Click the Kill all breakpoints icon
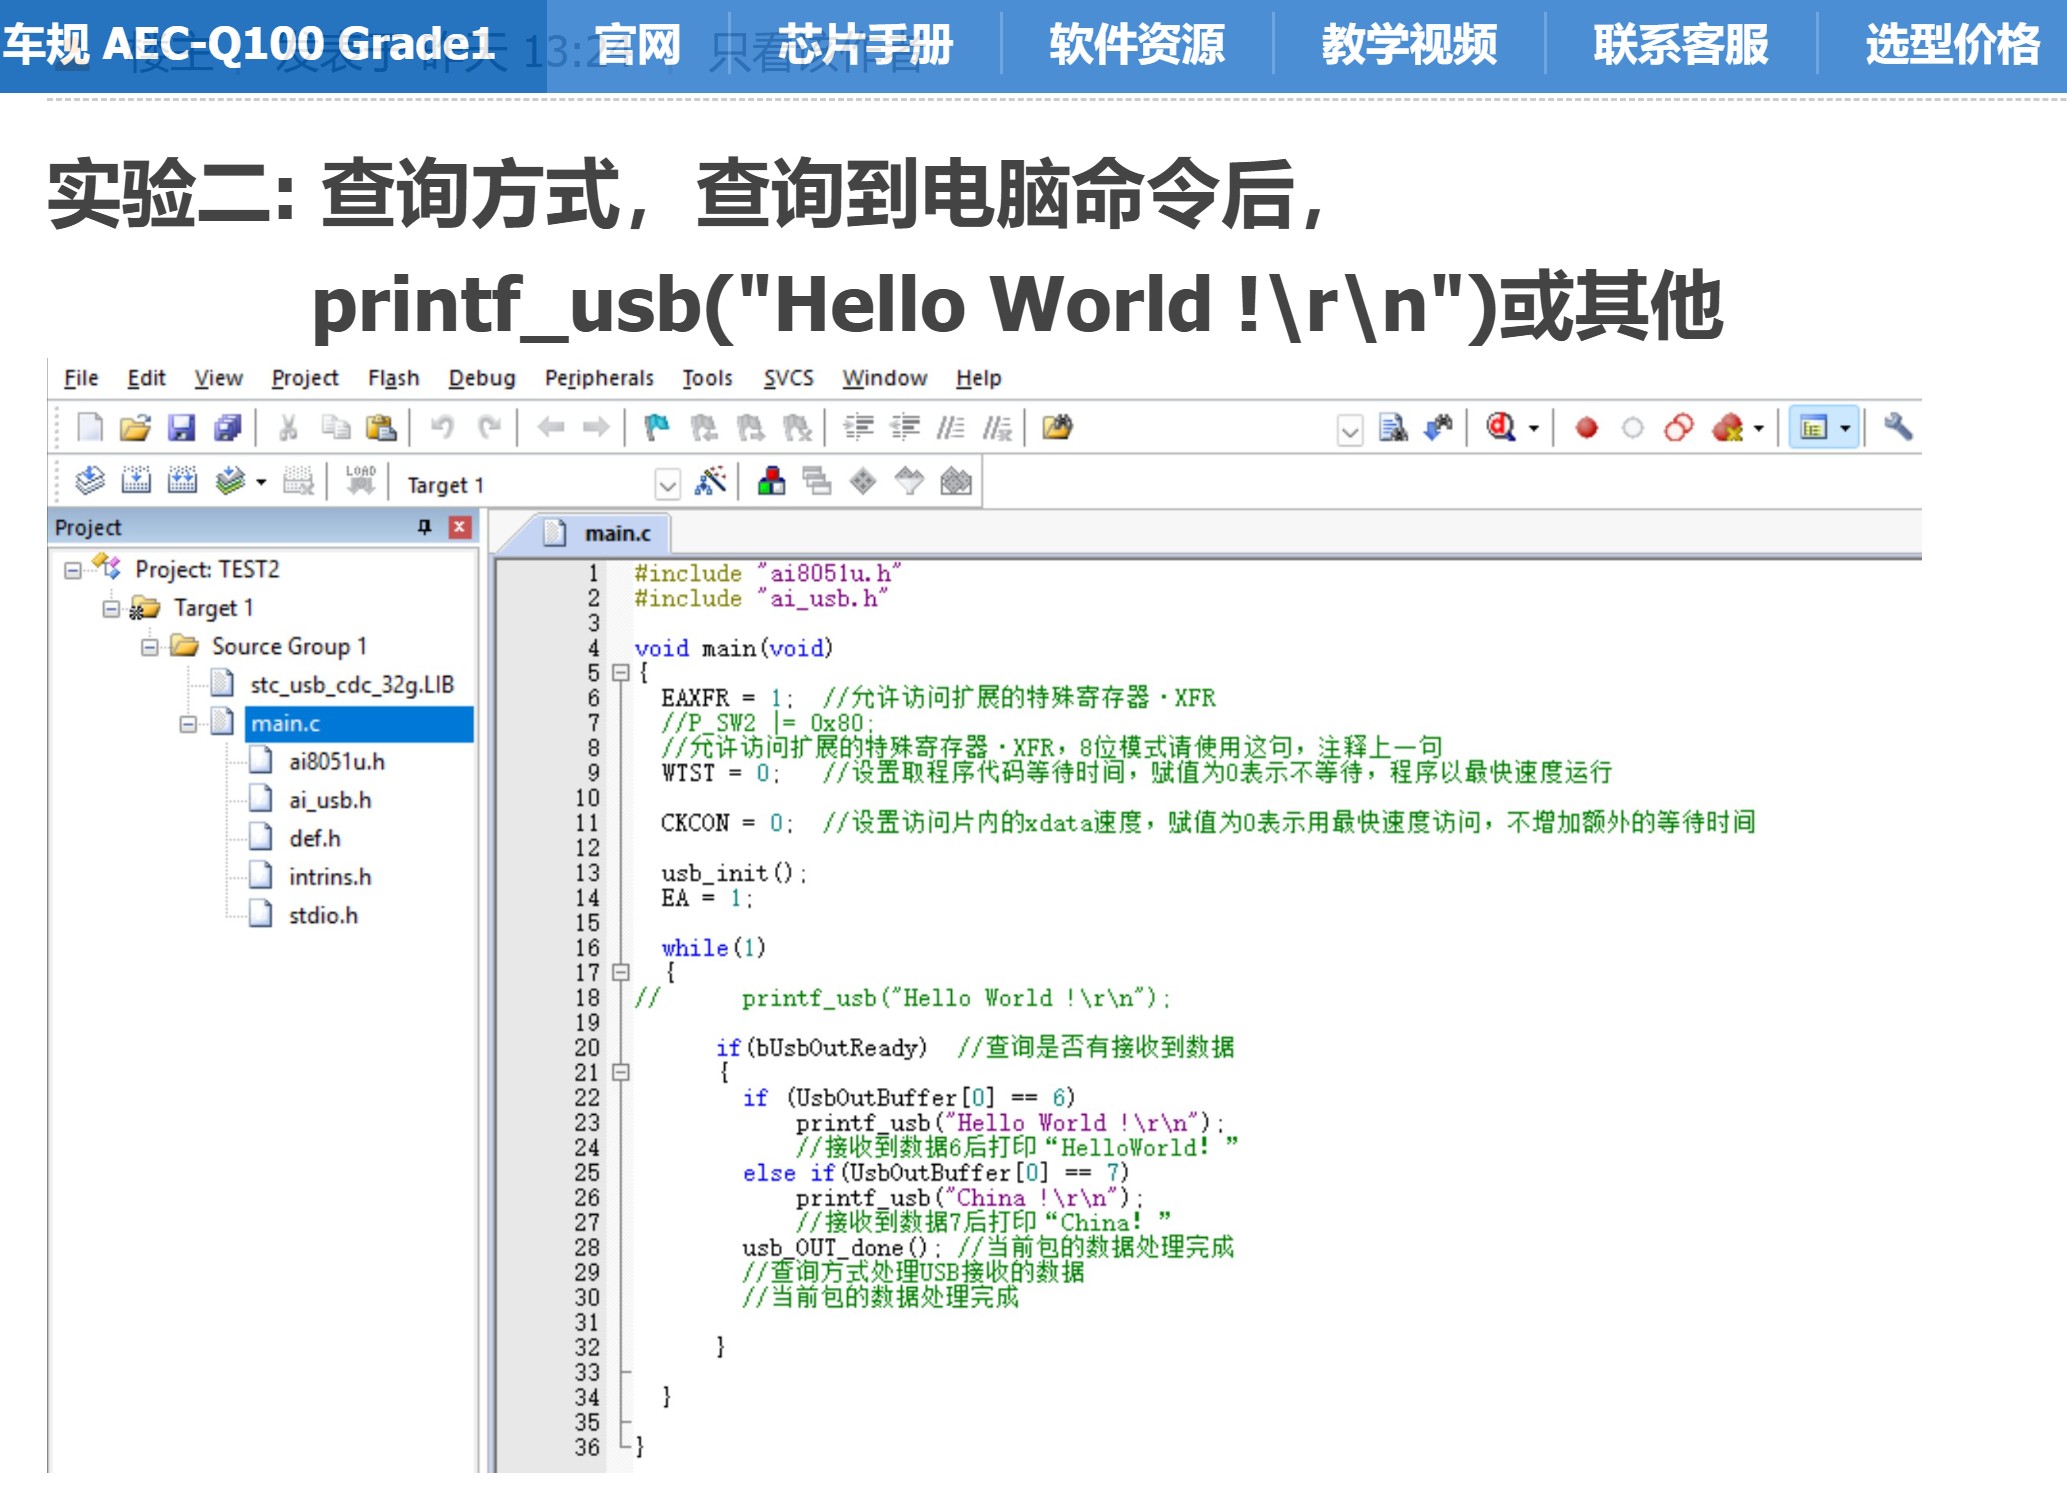Viewport: 2067px width, 1485px height. (x=1728, y=428)
